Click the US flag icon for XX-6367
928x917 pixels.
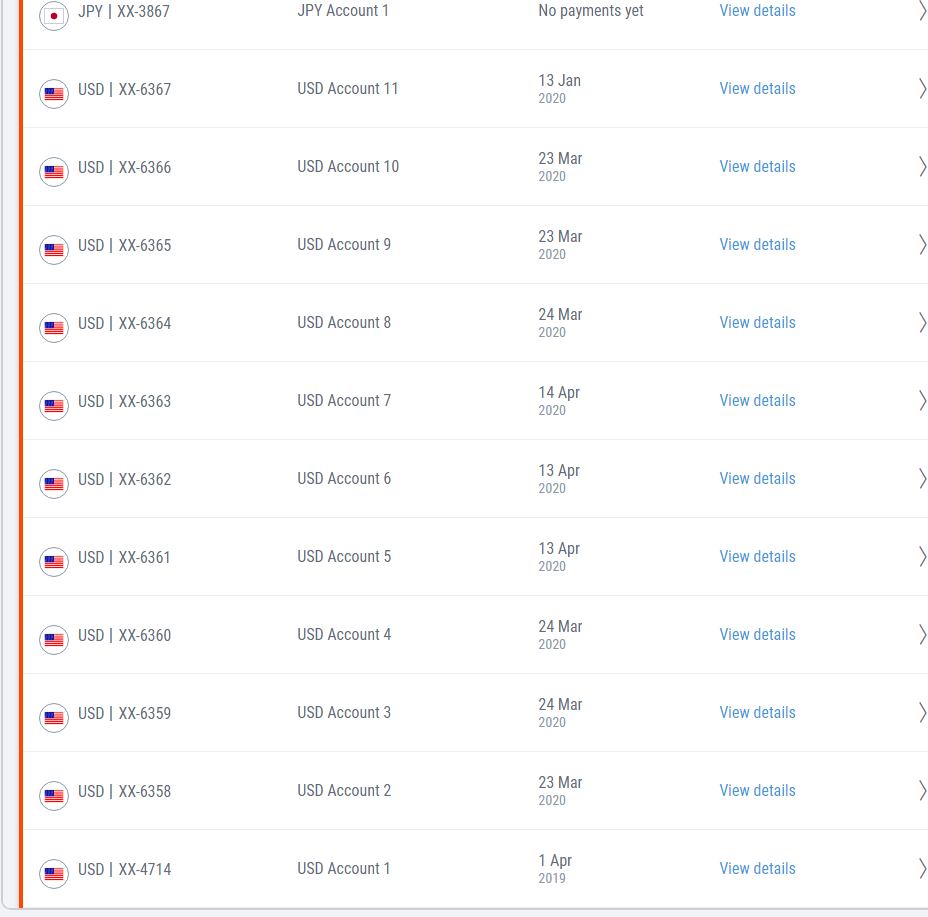click(x=54, y=94)
